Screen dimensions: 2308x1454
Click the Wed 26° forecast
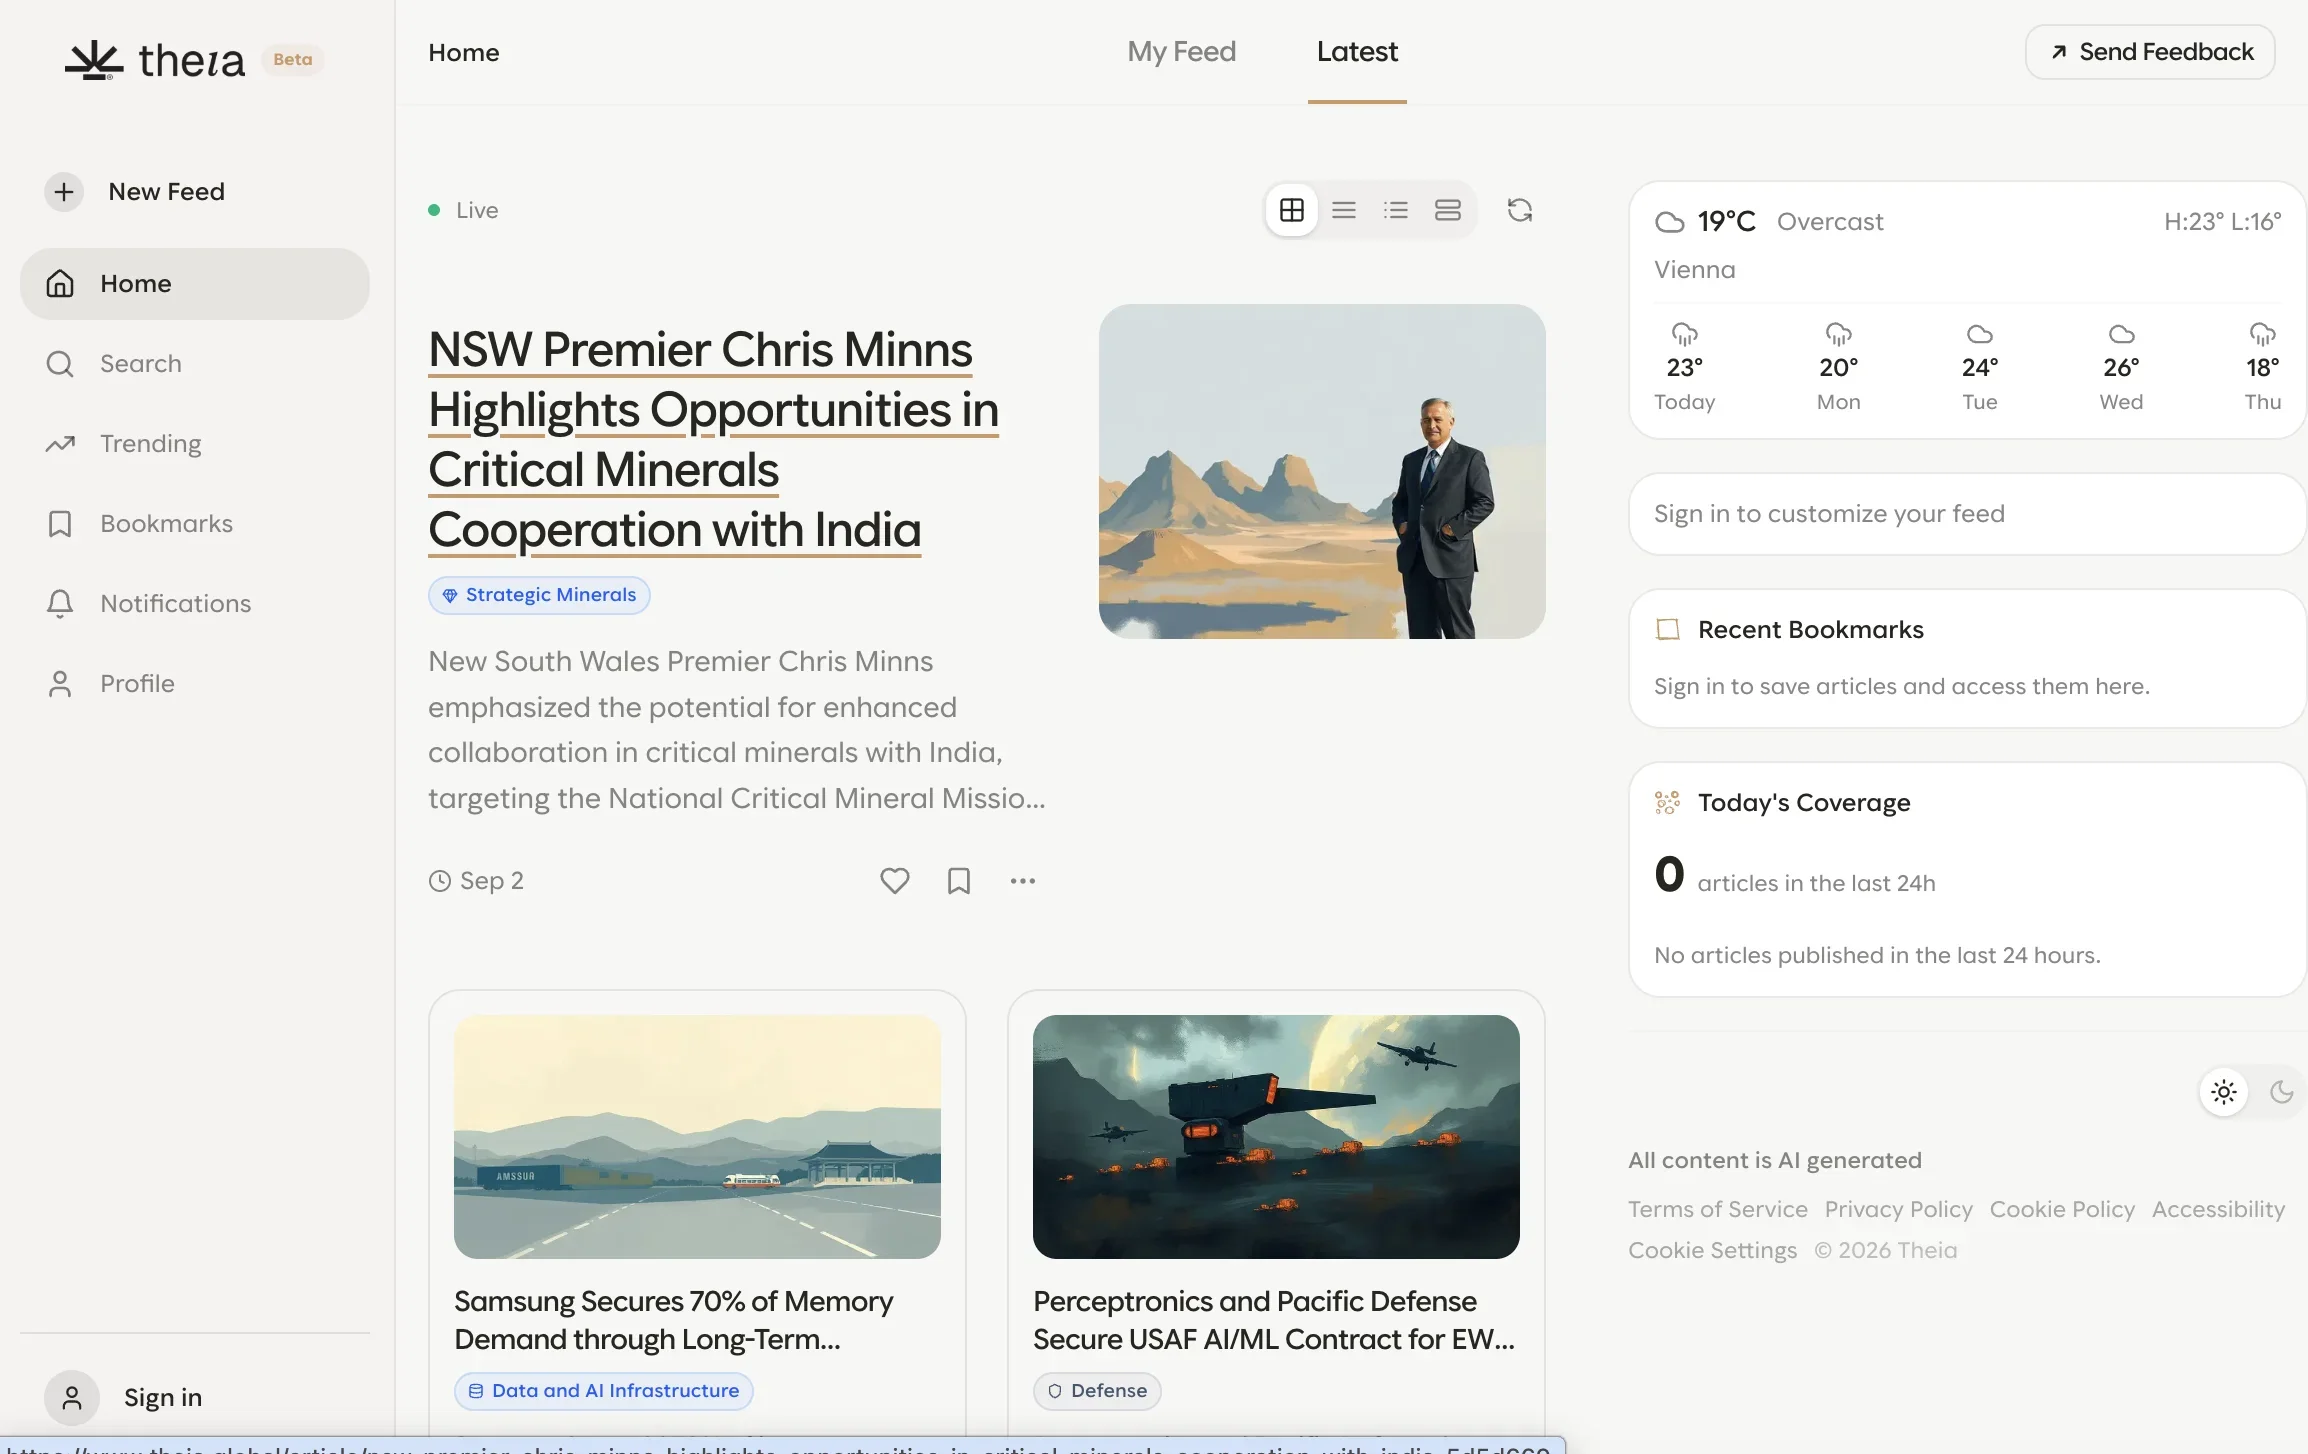coord(2121,368)
